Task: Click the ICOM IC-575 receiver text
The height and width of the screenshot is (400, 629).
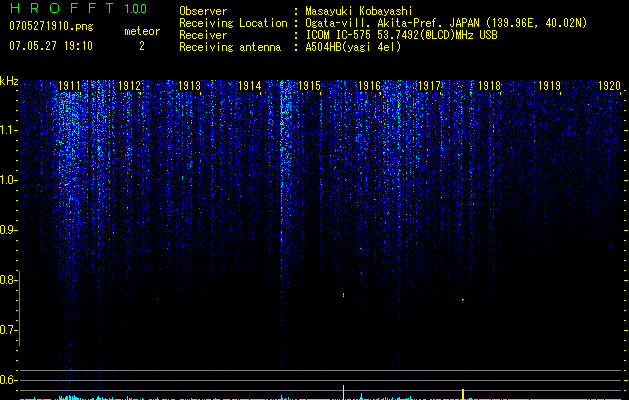Action: coord(401,35)
